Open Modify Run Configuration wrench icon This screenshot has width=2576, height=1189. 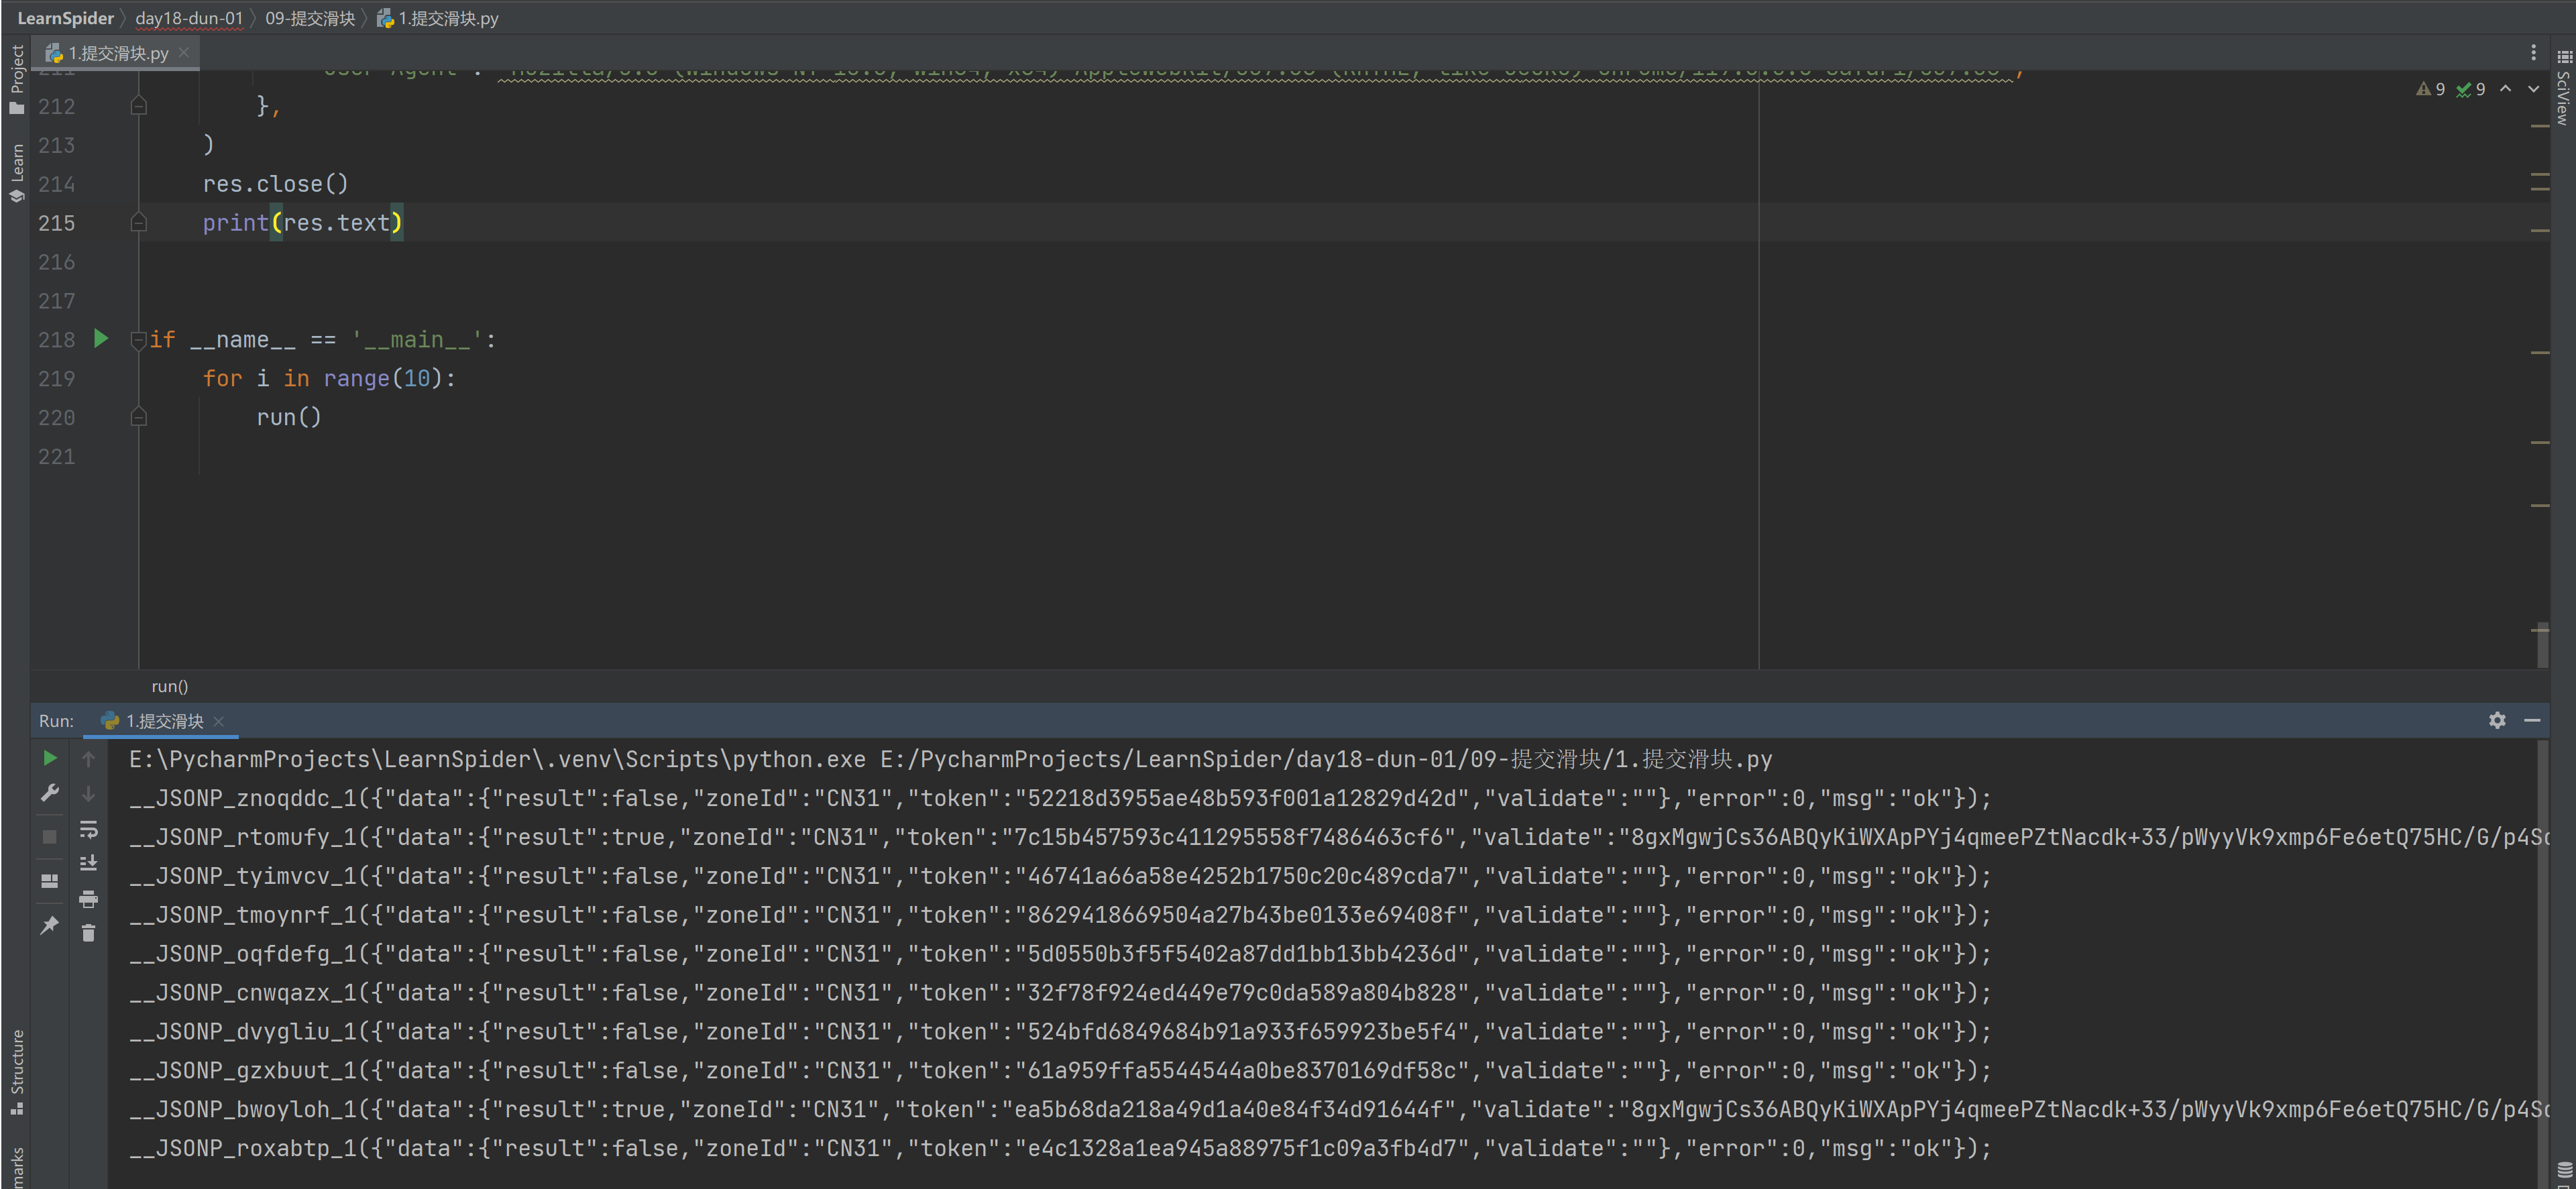click(49, 793)
